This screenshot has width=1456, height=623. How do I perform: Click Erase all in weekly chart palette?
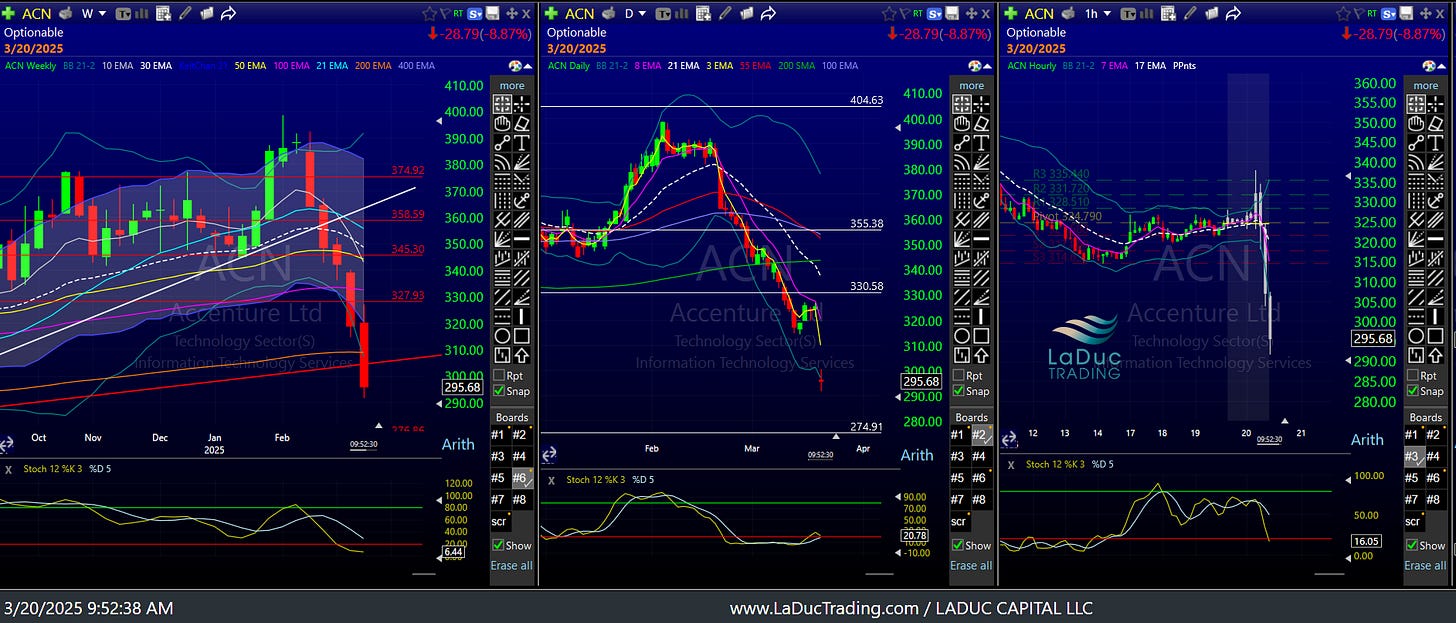511,565
